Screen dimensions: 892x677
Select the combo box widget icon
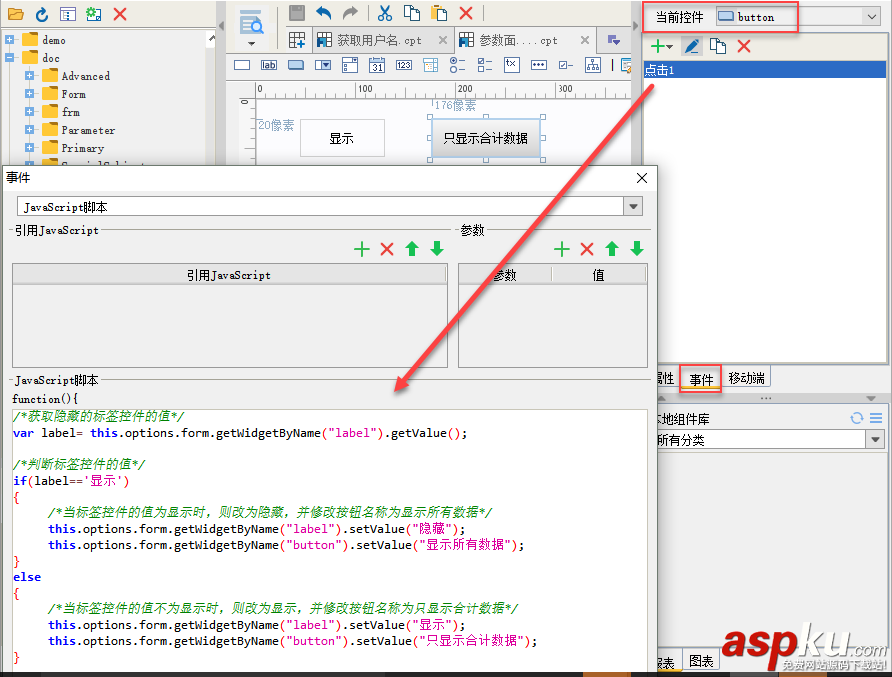coord(323,65)
